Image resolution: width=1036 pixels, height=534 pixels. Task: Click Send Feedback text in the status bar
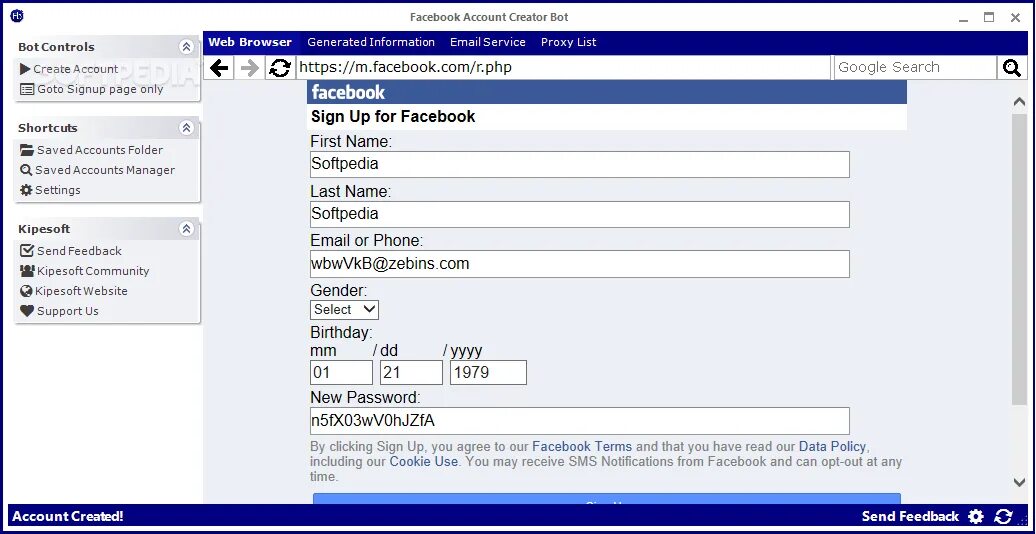coord(910,517)
